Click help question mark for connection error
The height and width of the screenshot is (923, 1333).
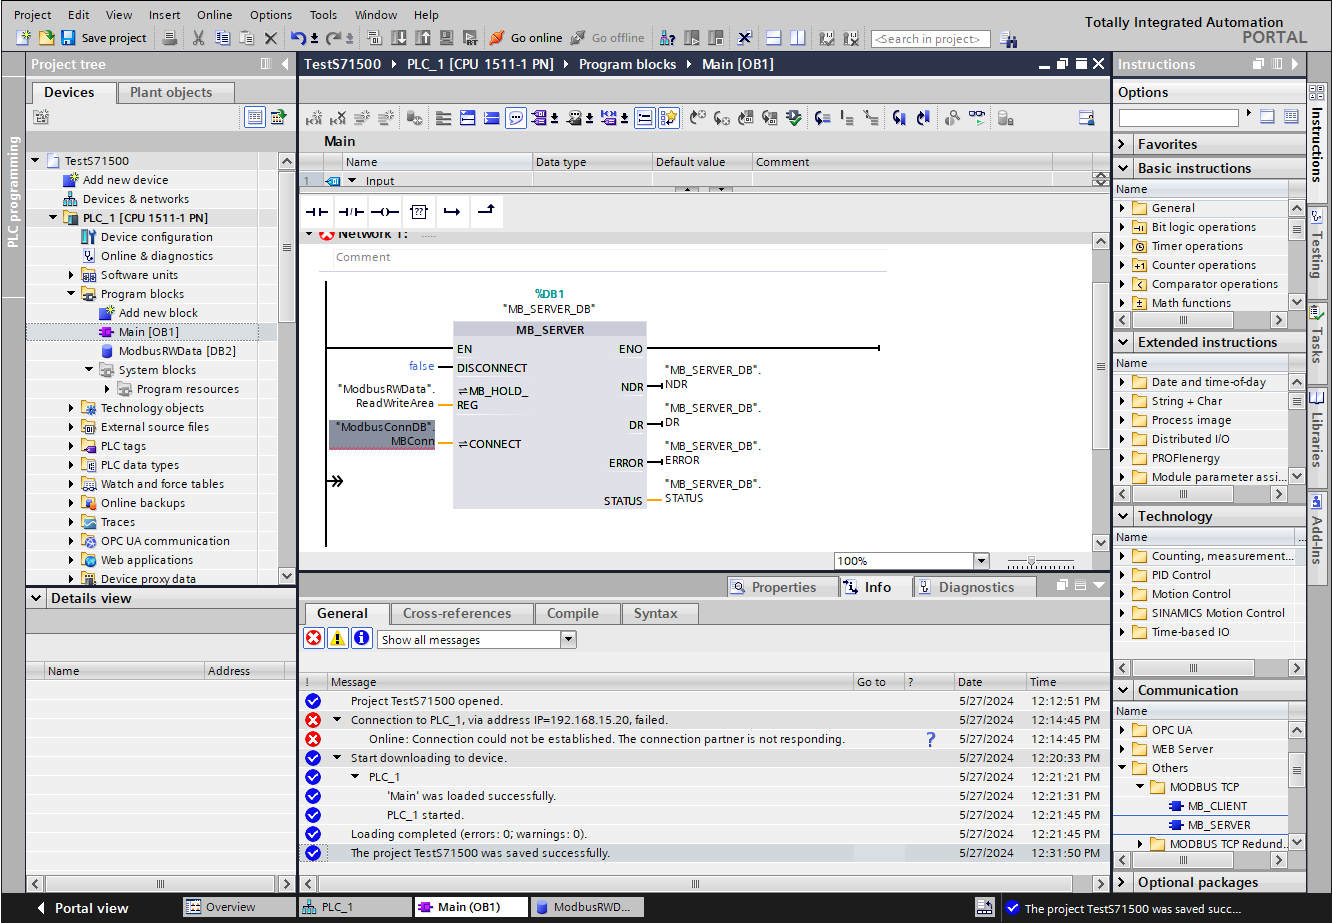pos(931,739)
